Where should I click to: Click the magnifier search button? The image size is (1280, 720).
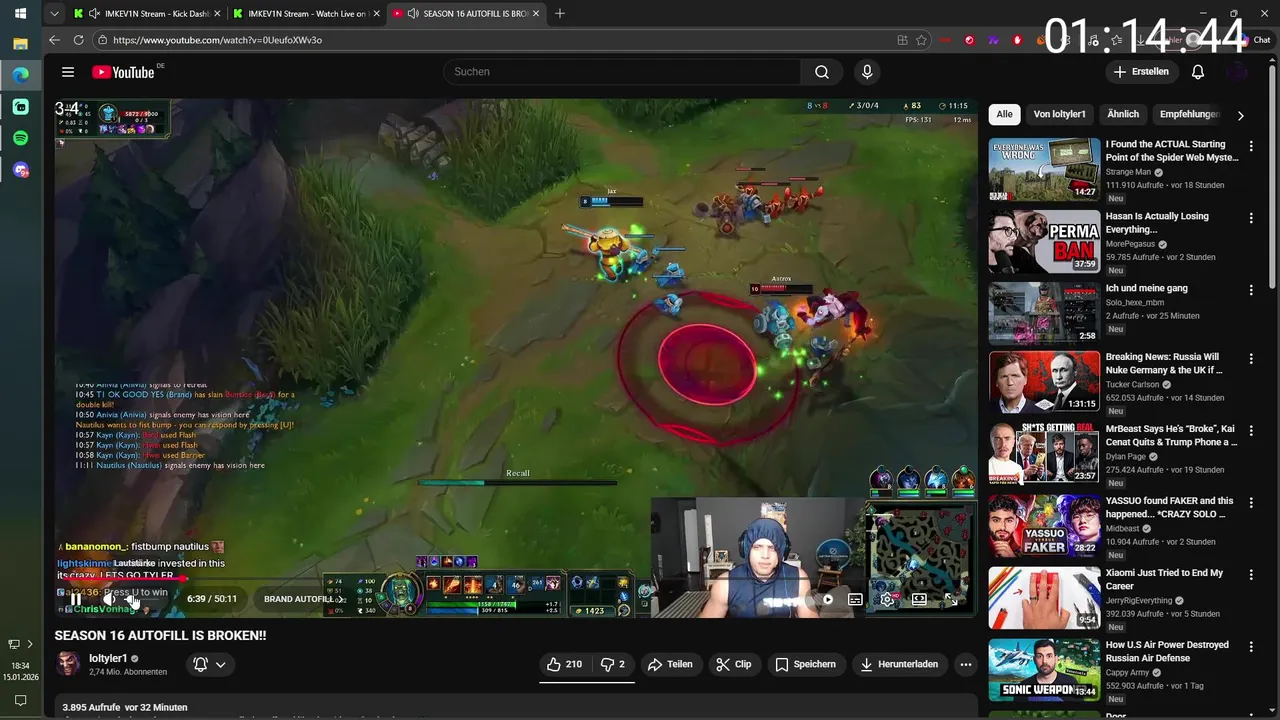pos(821,72)
